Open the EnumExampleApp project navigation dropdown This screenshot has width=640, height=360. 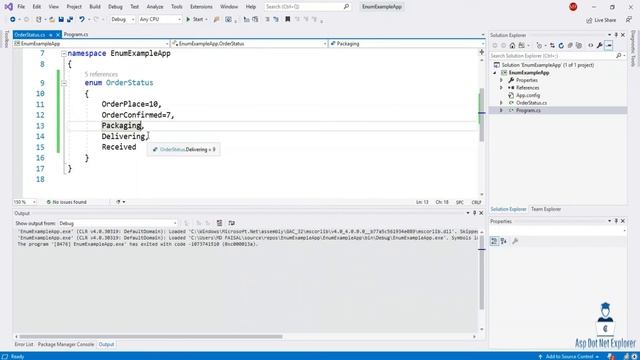(91, 44)
